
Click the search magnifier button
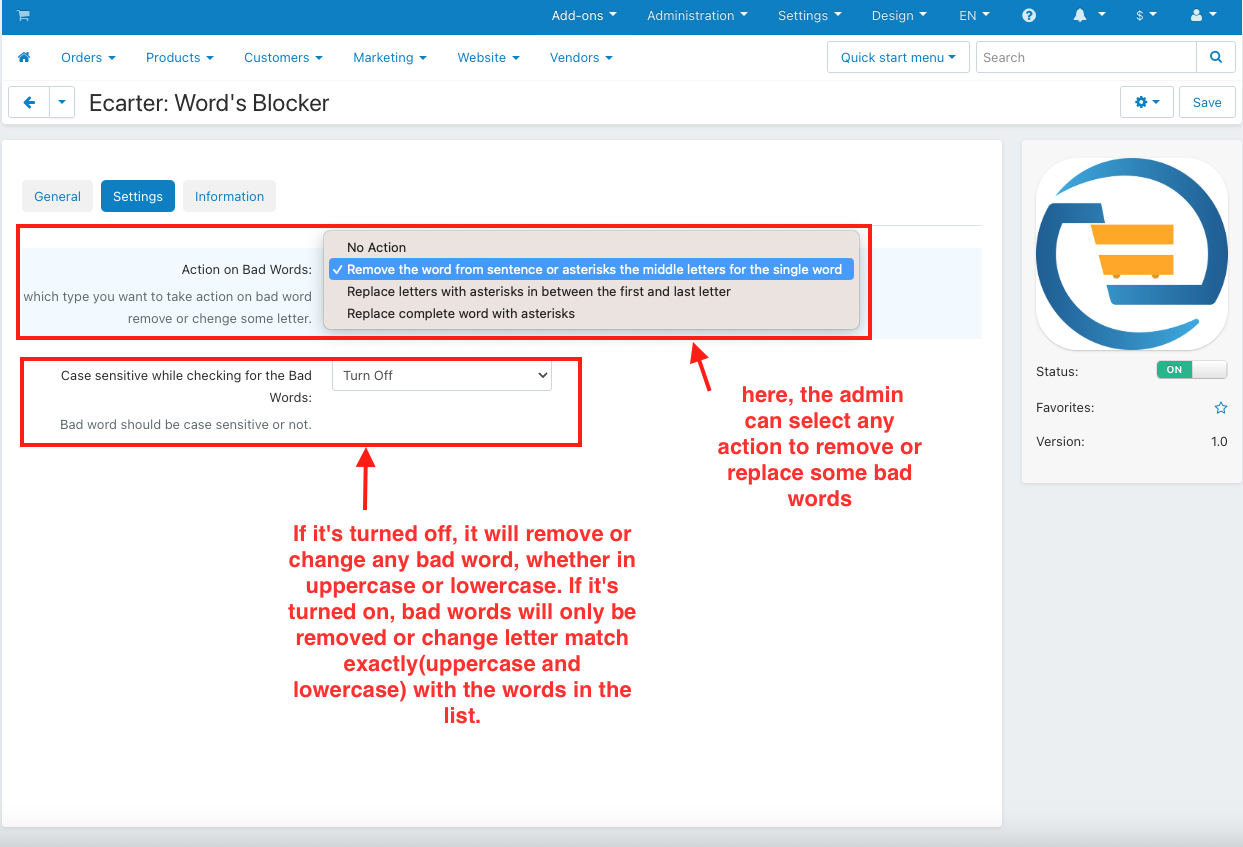click(1216, 57)
